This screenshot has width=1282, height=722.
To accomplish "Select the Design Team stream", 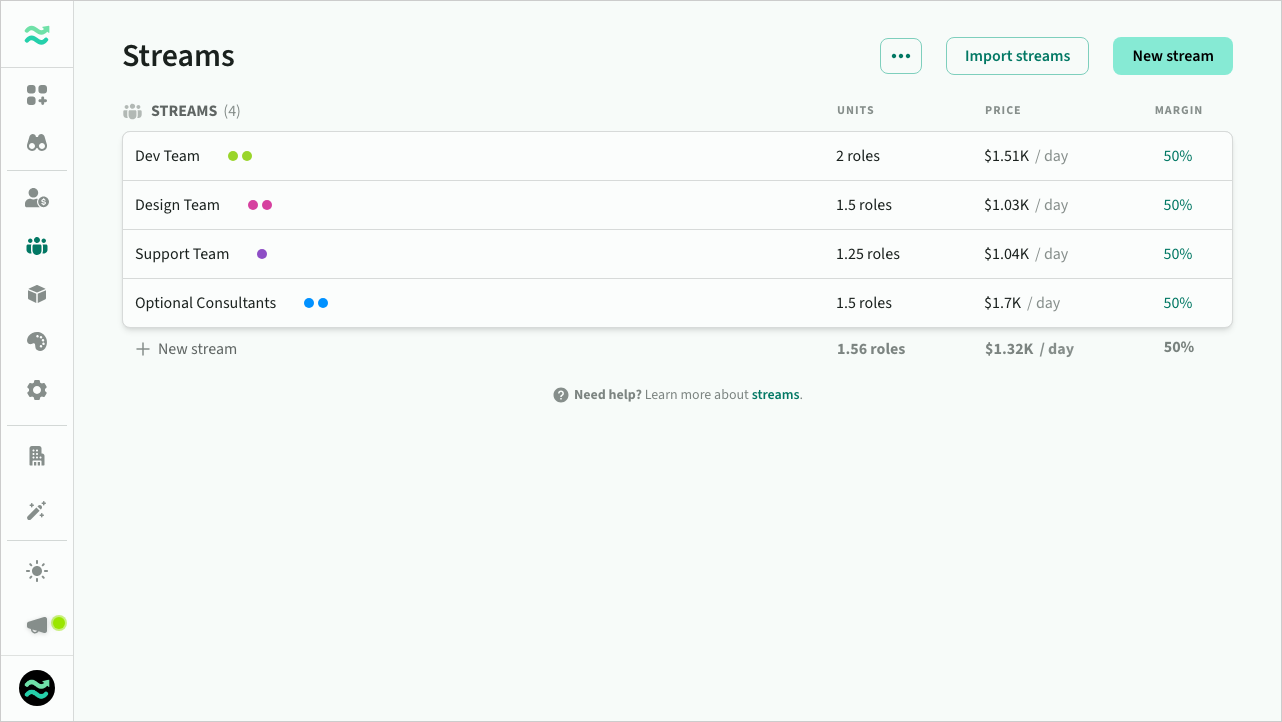I will 177,205.
